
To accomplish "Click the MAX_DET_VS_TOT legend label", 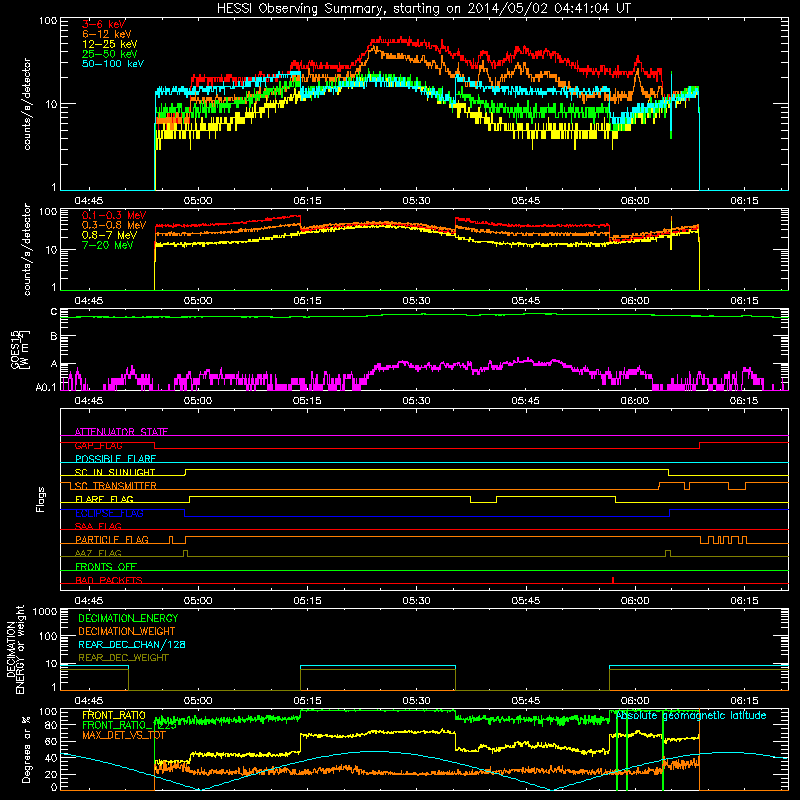I will (124, 735).
